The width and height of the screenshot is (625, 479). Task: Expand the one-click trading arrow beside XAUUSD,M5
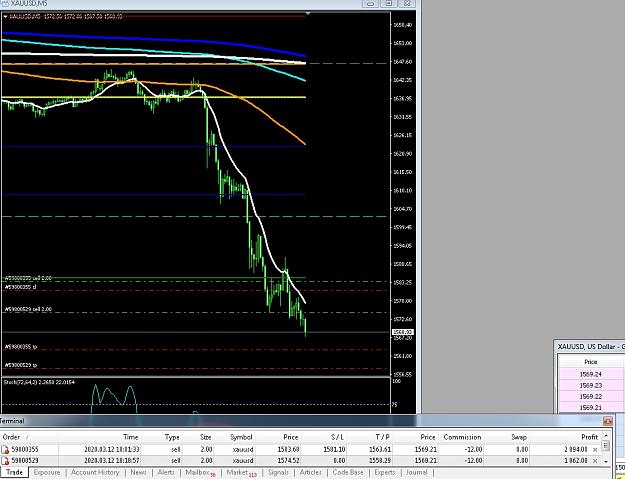click(5, 17)
